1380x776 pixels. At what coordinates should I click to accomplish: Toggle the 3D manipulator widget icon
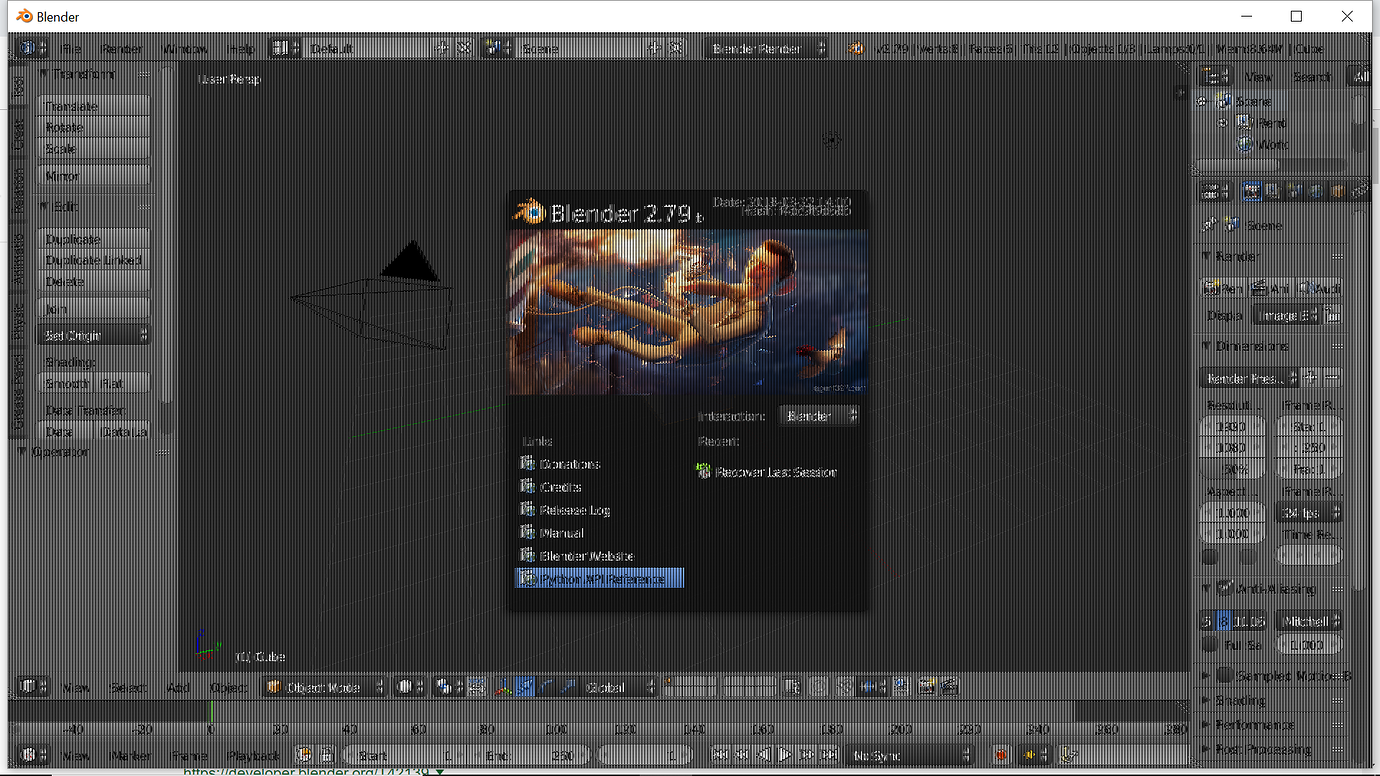503,687
